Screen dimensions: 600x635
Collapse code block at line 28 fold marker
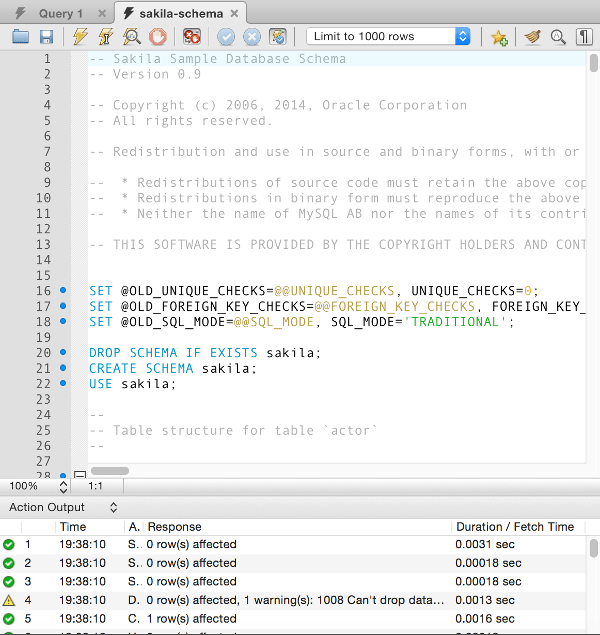[x=80, y=475]
